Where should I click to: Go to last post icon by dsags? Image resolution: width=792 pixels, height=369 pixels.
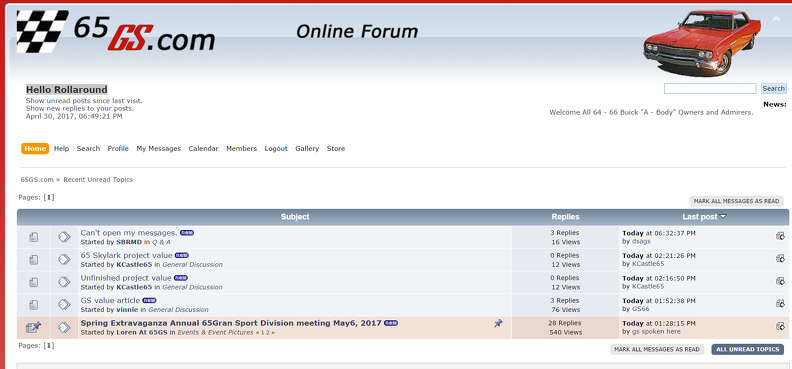780,236
